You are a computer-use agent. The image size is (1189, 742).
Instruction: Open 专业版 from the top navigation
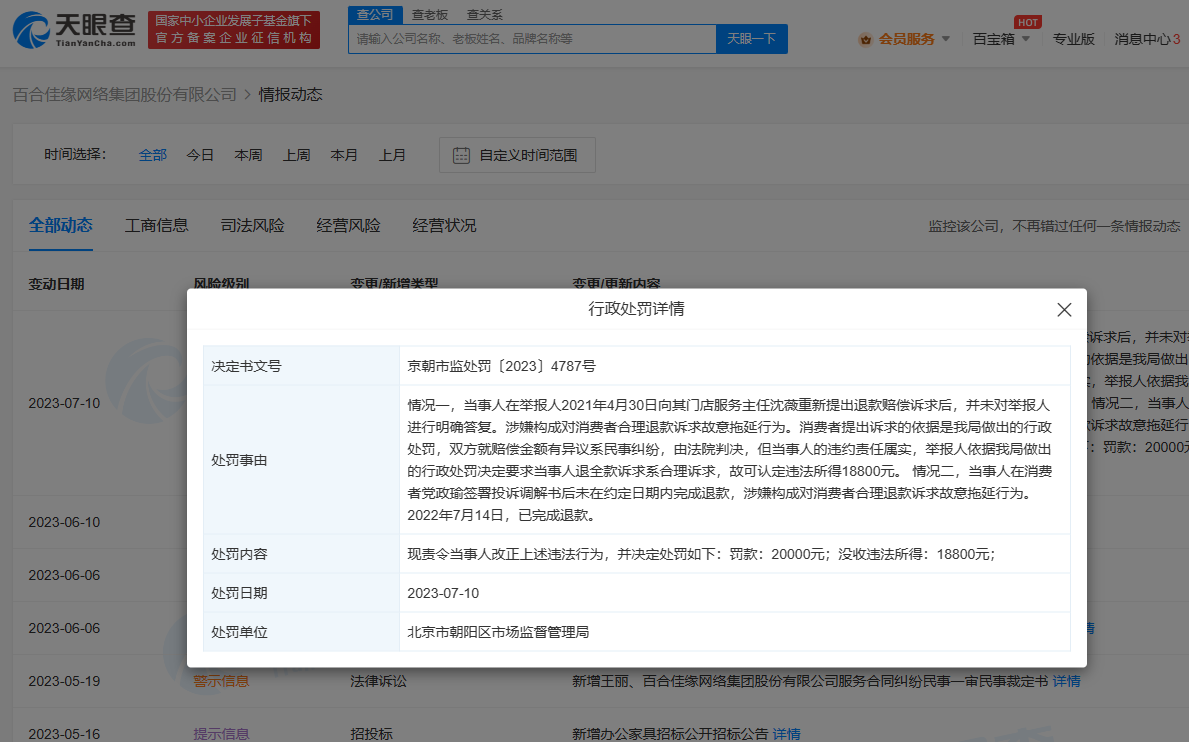[x=1073, y=39]
